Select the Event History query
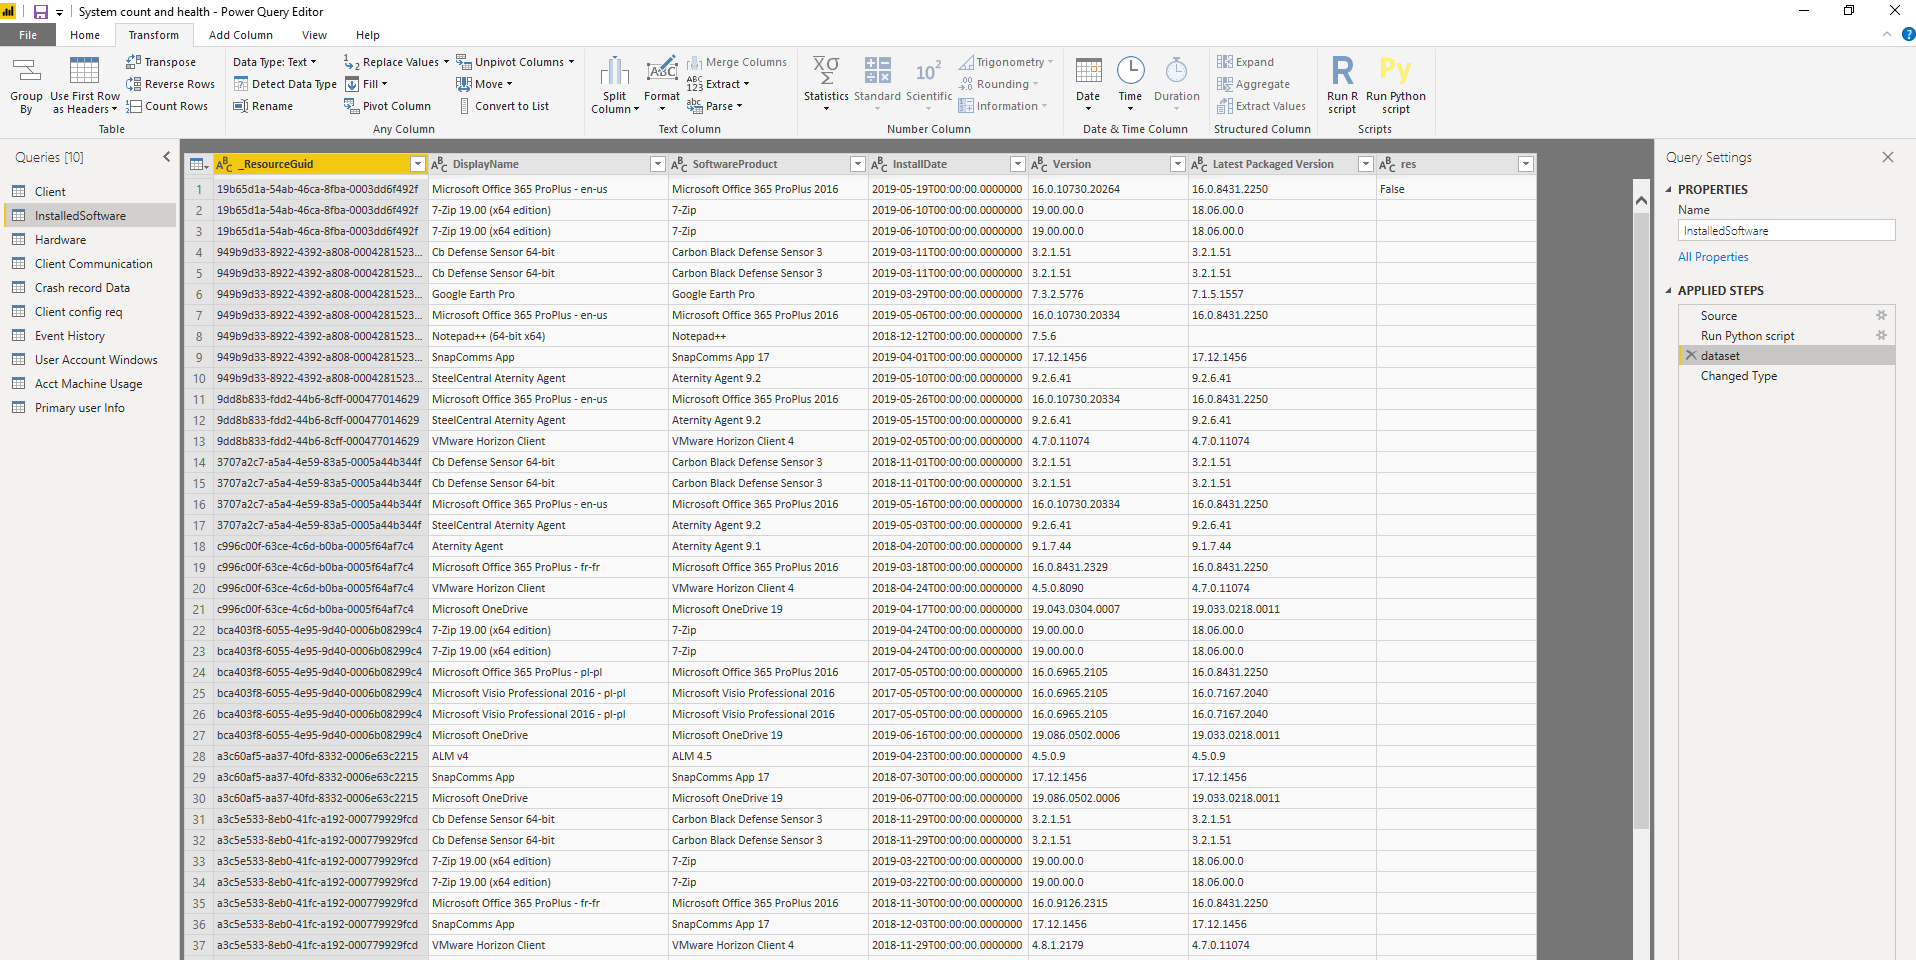The image size is (1916, 960). pos(90,336)
